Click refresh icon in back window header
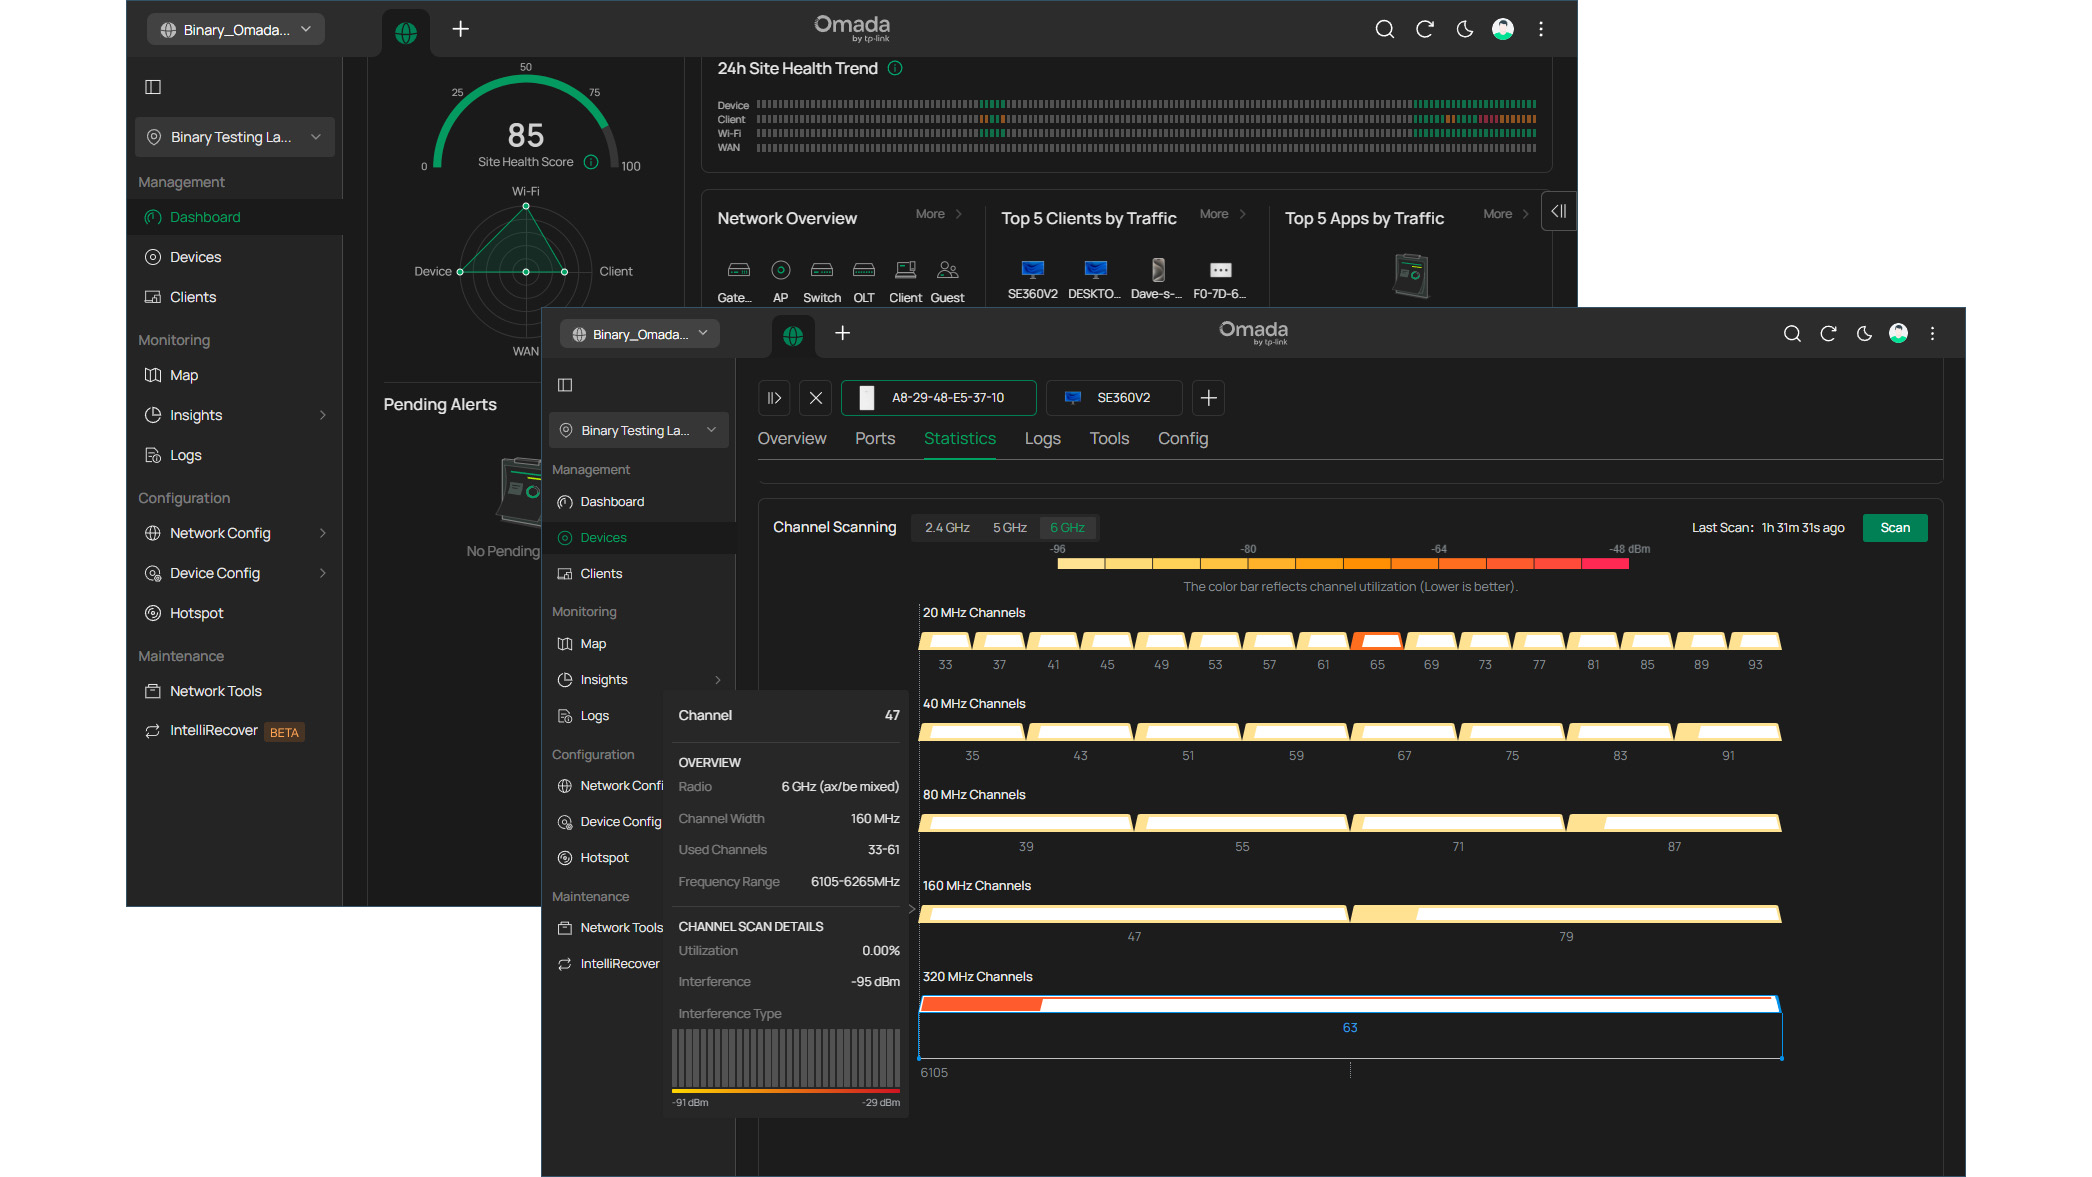The height and width of the screenshot is (1177, 2092). tap(1425, 29)
